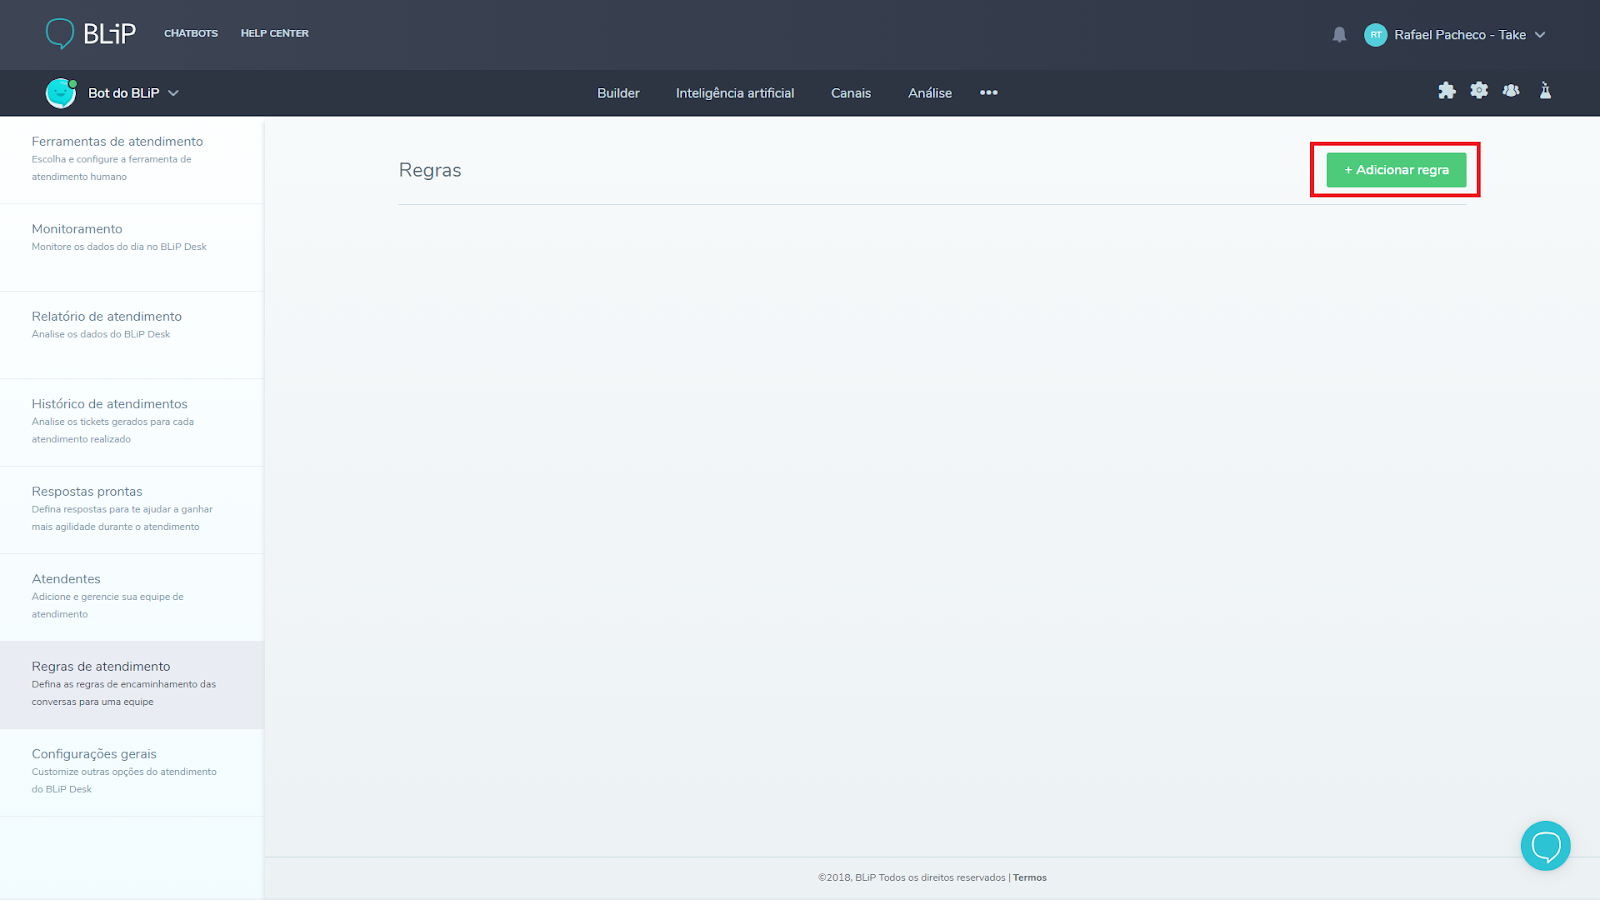Open Atendentes sidebar section

66,579
